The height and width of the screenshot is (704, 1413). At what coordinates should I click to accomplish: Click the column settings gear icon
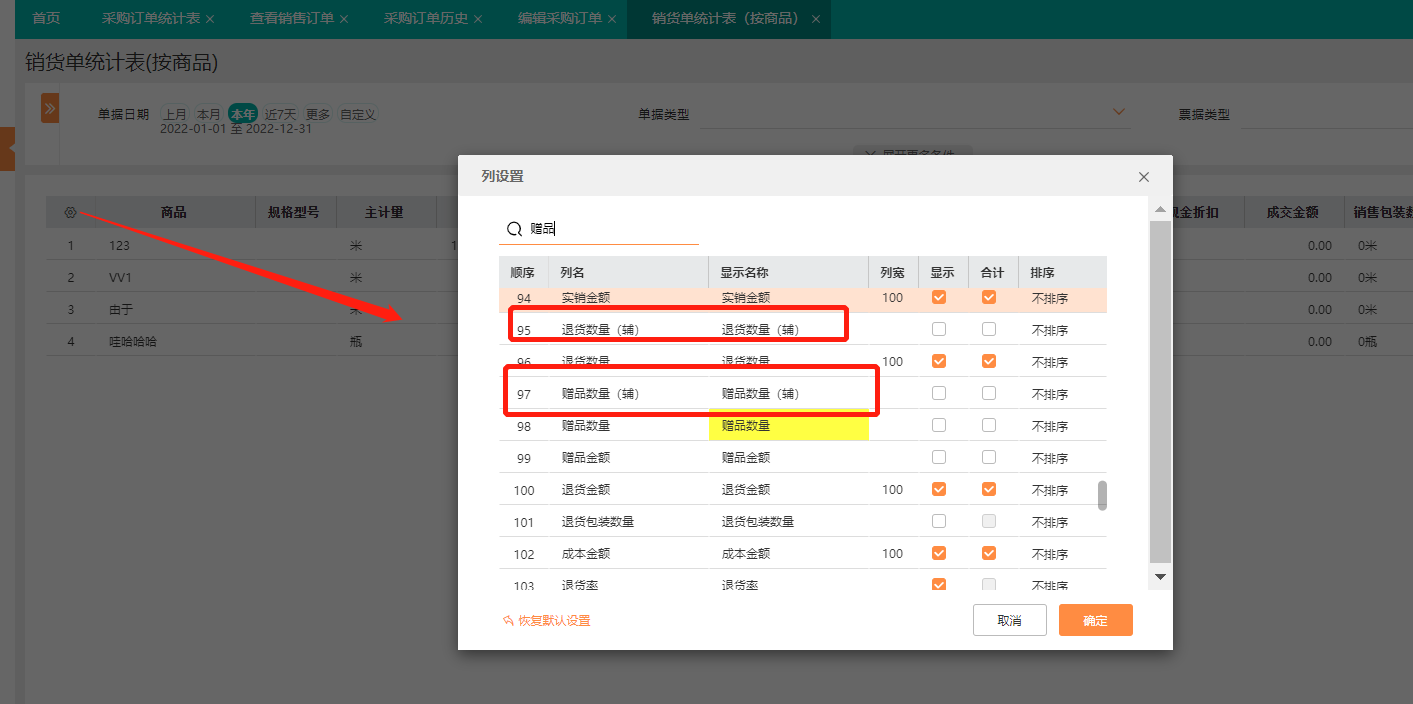click(70, 212)
